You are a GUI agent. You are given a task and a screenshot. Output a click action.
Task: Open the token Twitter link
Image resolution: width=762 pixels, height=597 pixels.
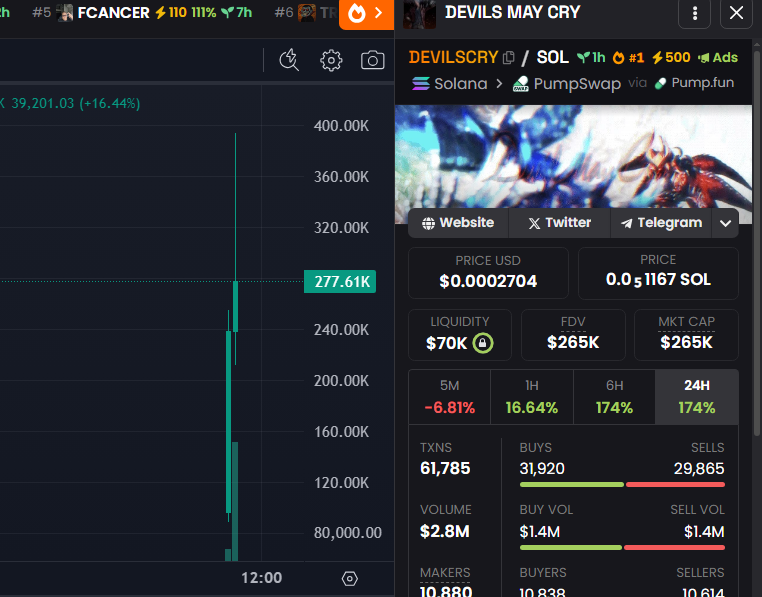tap(559, 223)
